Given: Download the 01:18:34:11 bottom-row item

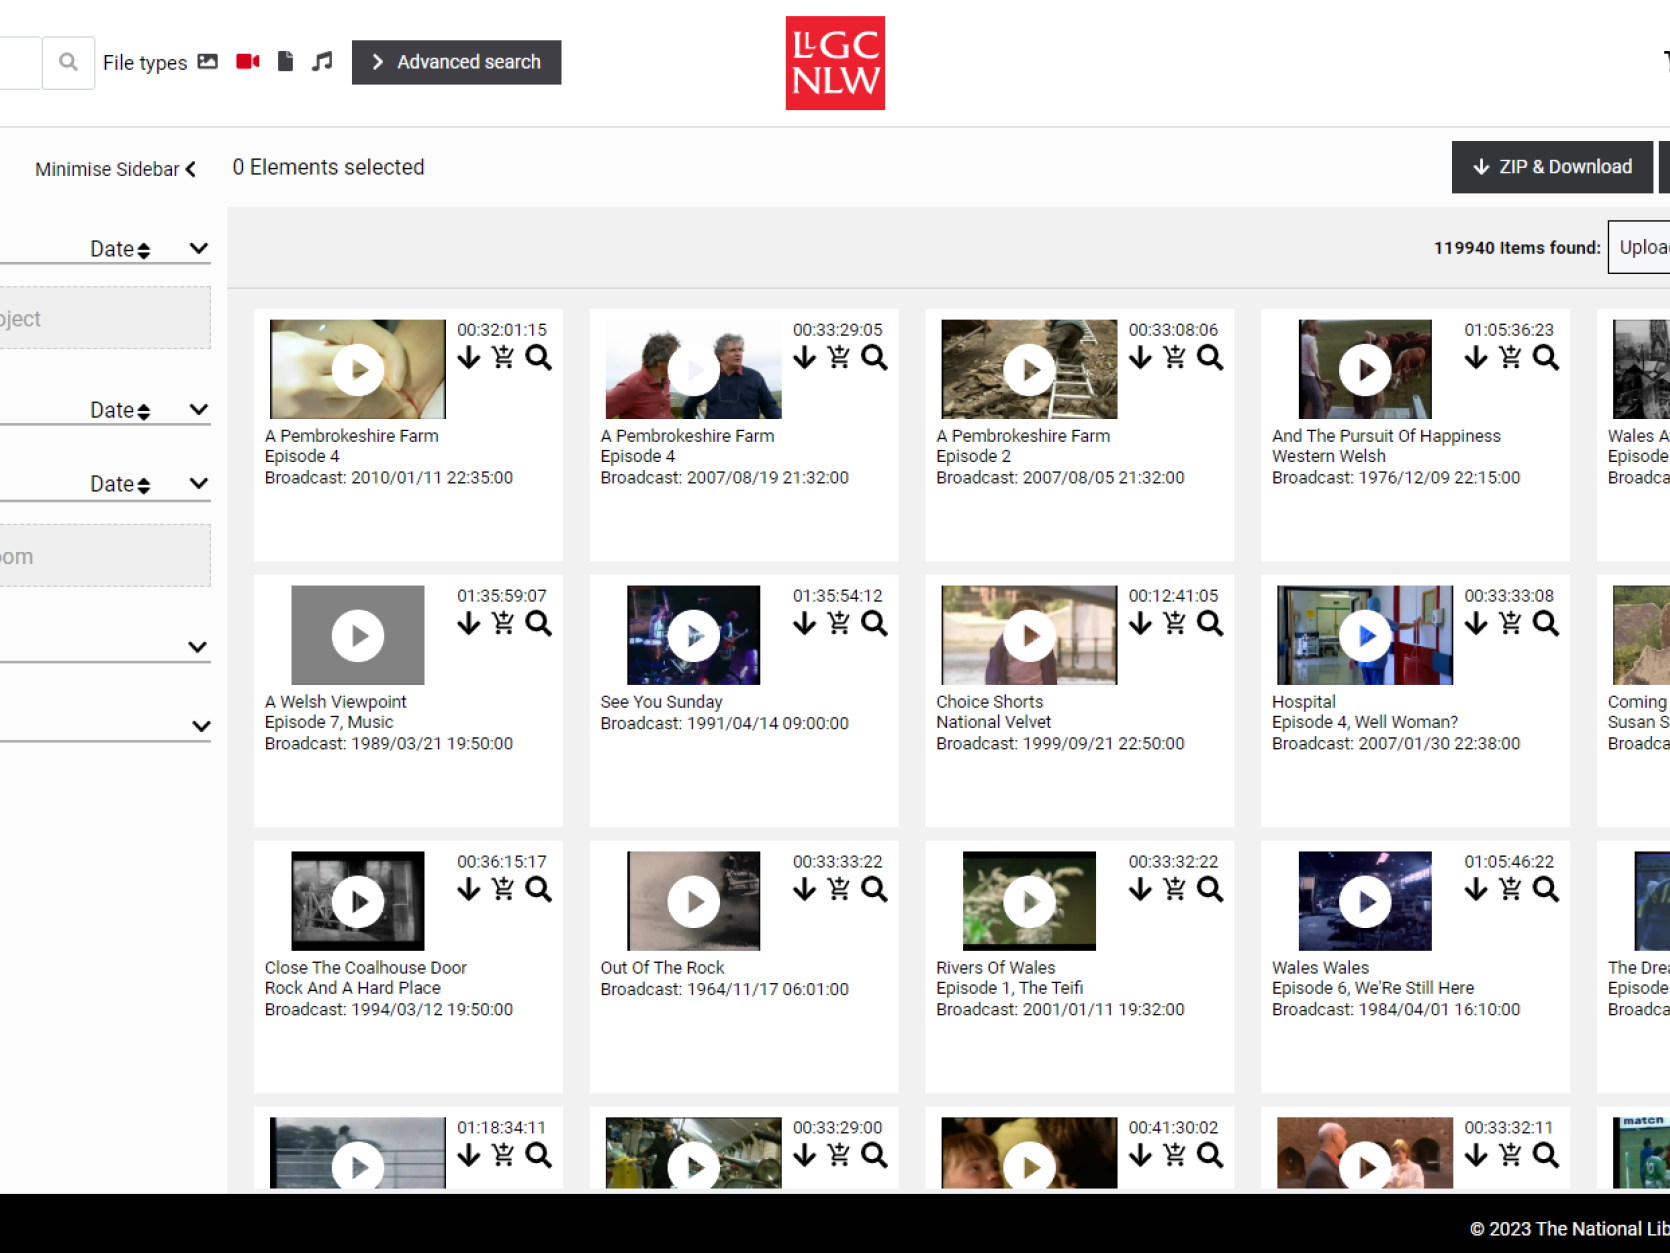Looking at the screenshot, I should 469,1155.
